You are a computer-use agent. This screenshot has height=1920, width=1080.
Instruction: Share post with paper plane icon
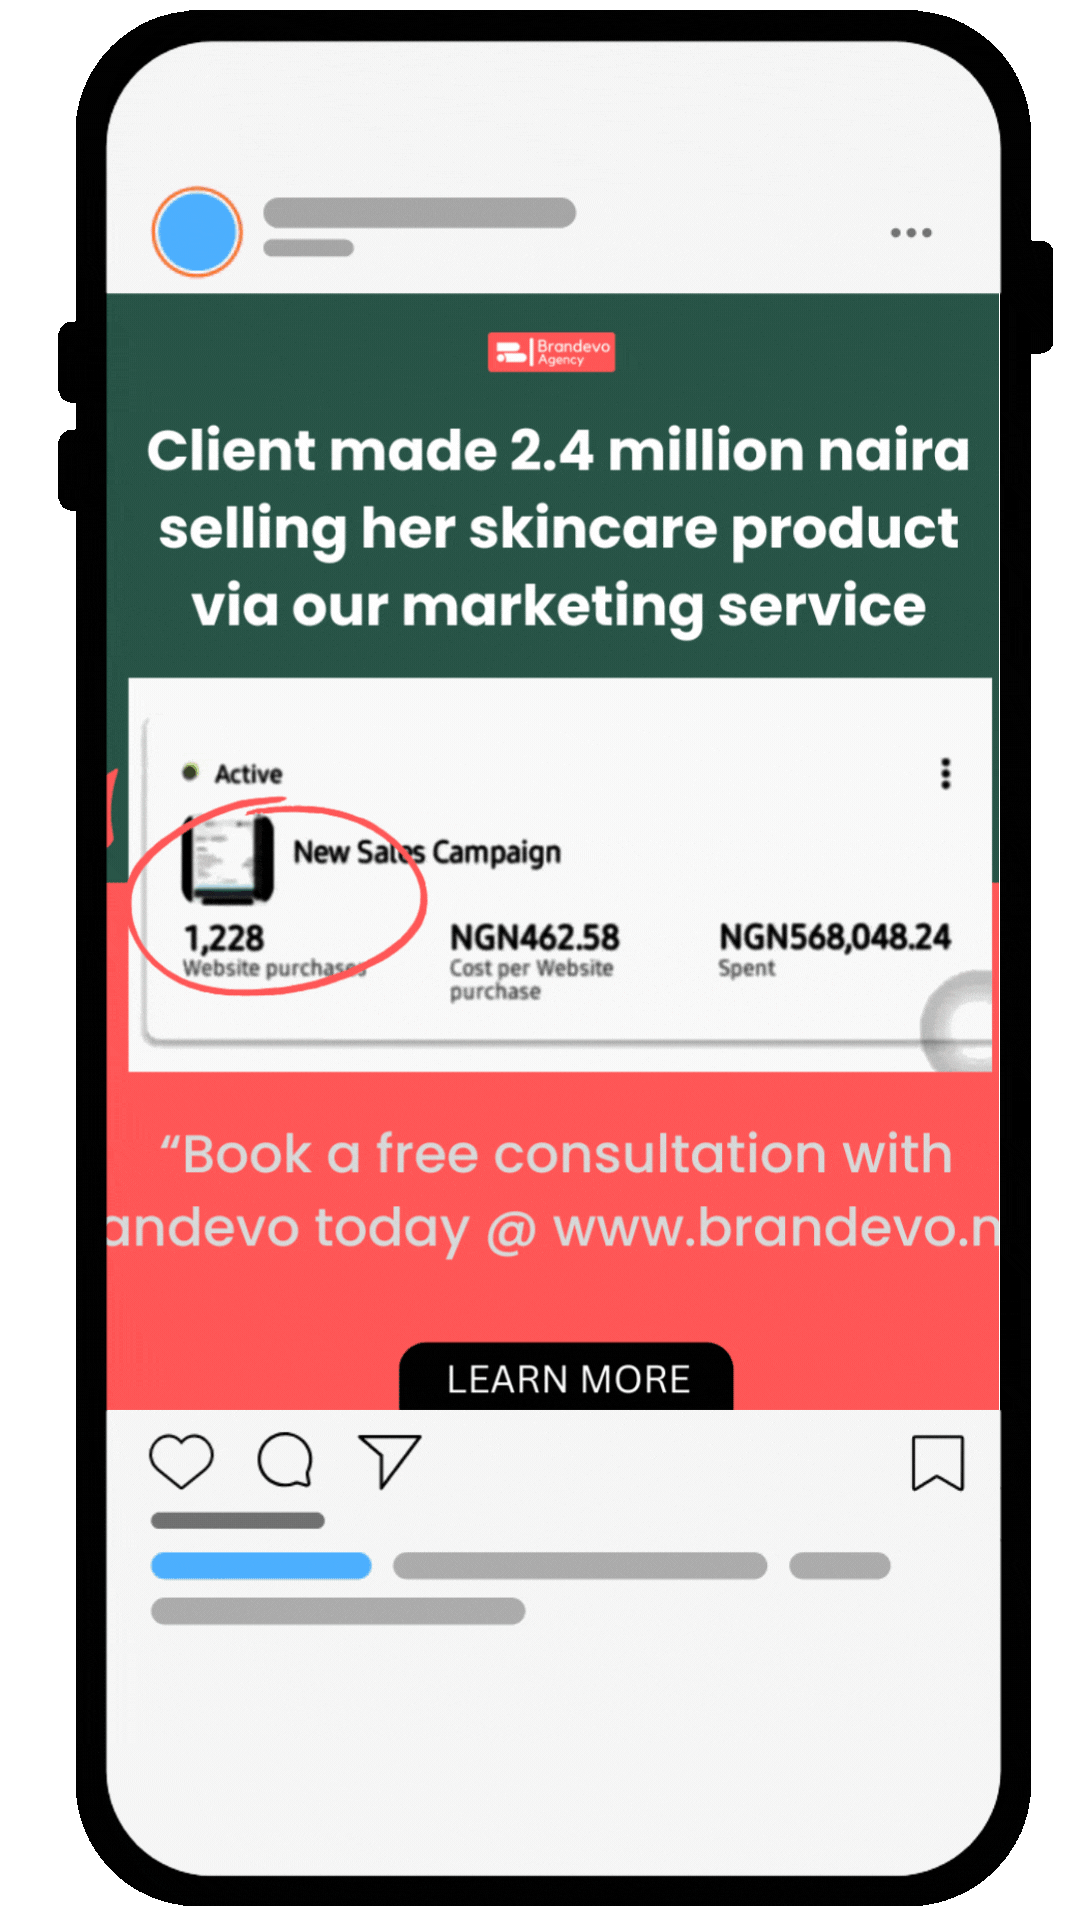click(x=389, y=1461)
